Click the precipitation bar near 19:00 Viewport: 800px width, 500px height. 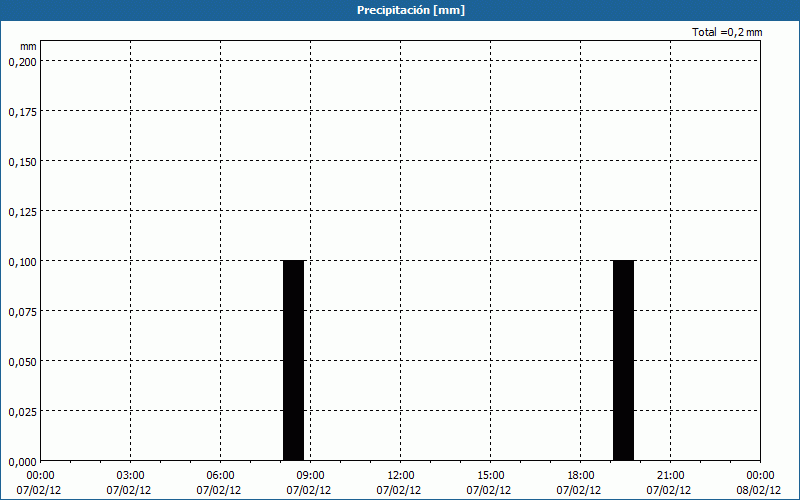pyautogui.click(x=623, y=361)
